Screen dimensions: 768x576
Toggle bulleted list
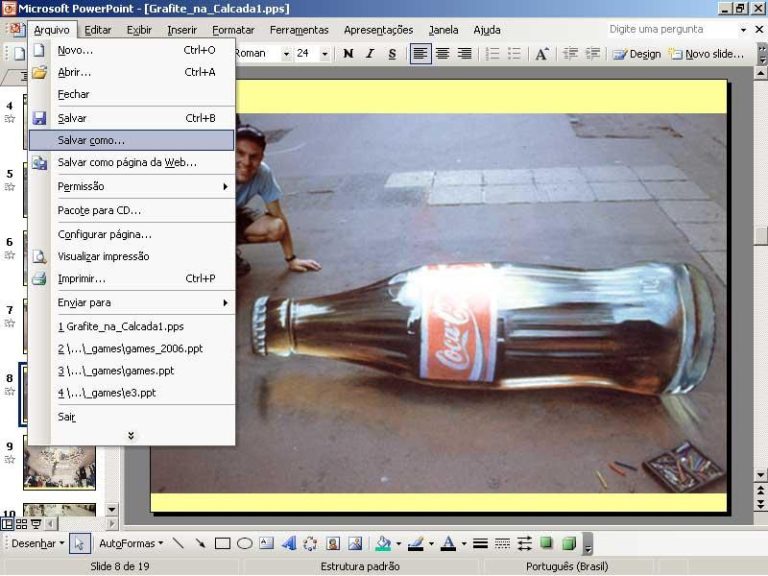coord(514,54)
